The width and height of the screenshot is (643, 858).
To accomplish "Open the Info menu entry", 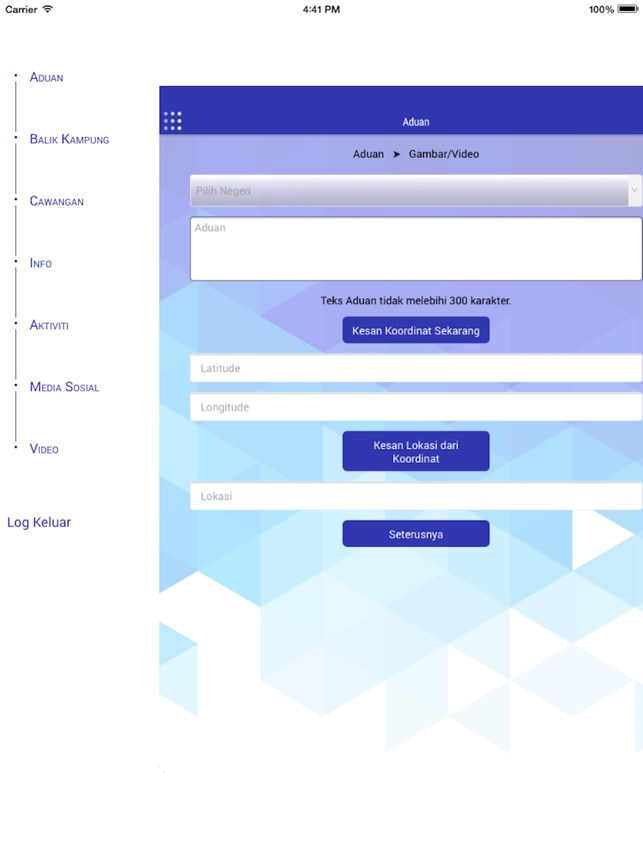I will pyautogui.click(x=41, y=263).
